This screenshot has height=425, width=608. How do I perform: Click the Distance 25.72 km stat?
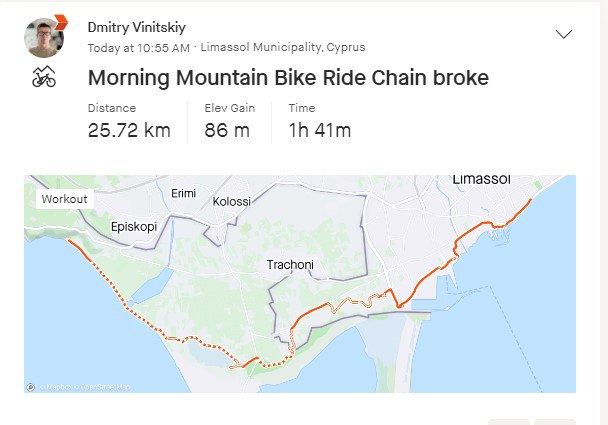click(x=129, y=121)
